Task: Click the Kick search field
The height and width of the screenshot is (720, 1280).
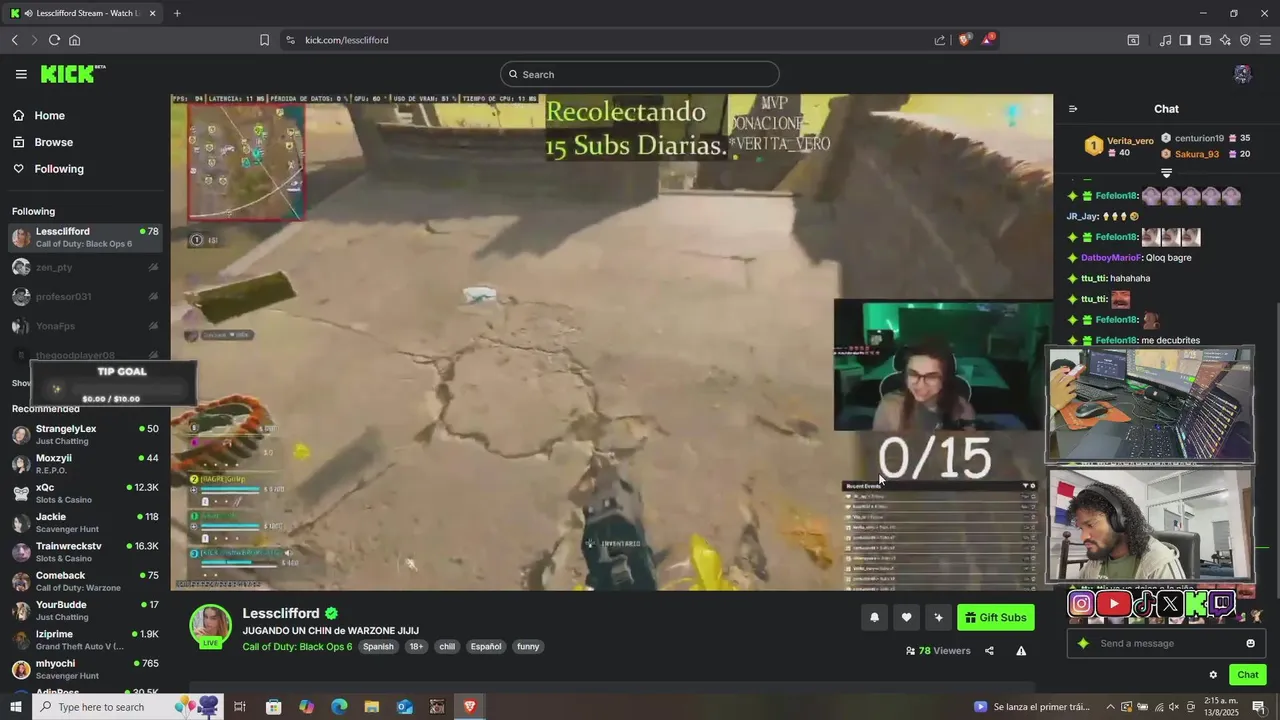Action: pos(640,74)
